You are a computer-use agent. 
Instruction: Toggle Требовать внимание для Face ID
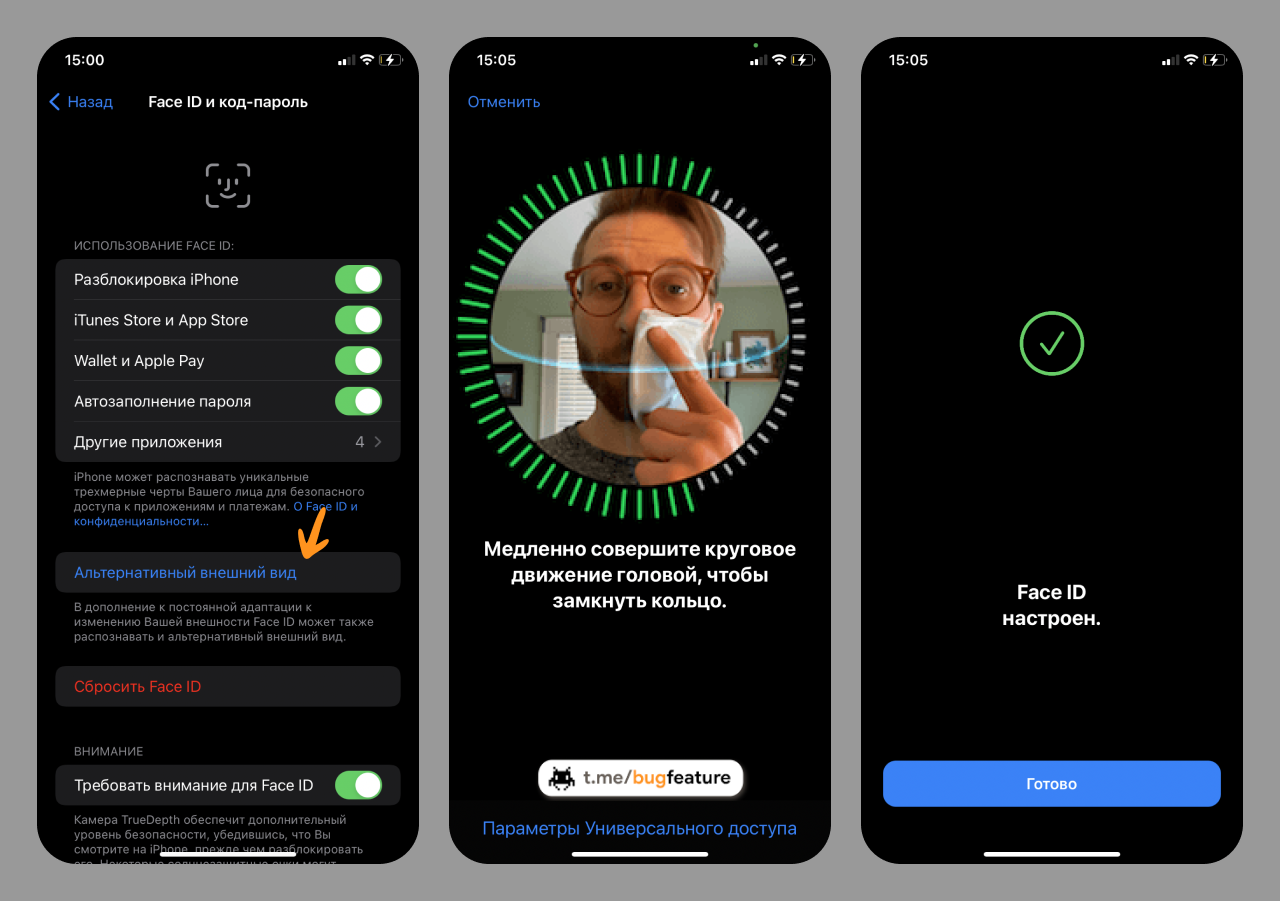point(359,785)
